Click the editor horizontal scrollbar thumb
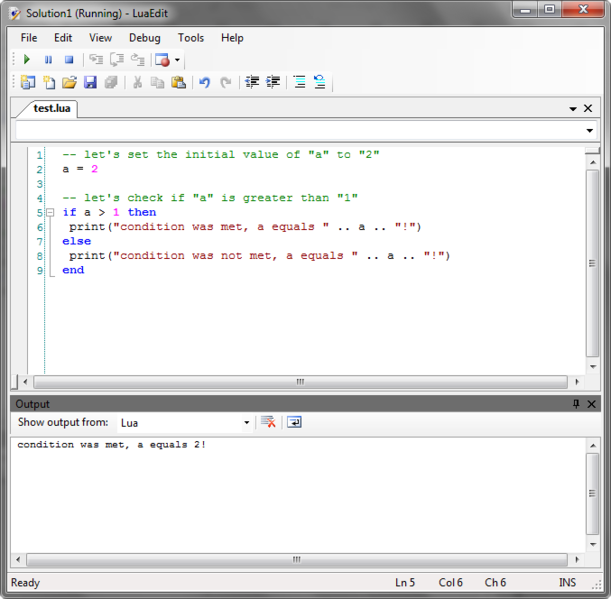This screenshot has width=611, height=599. point(300,382)
